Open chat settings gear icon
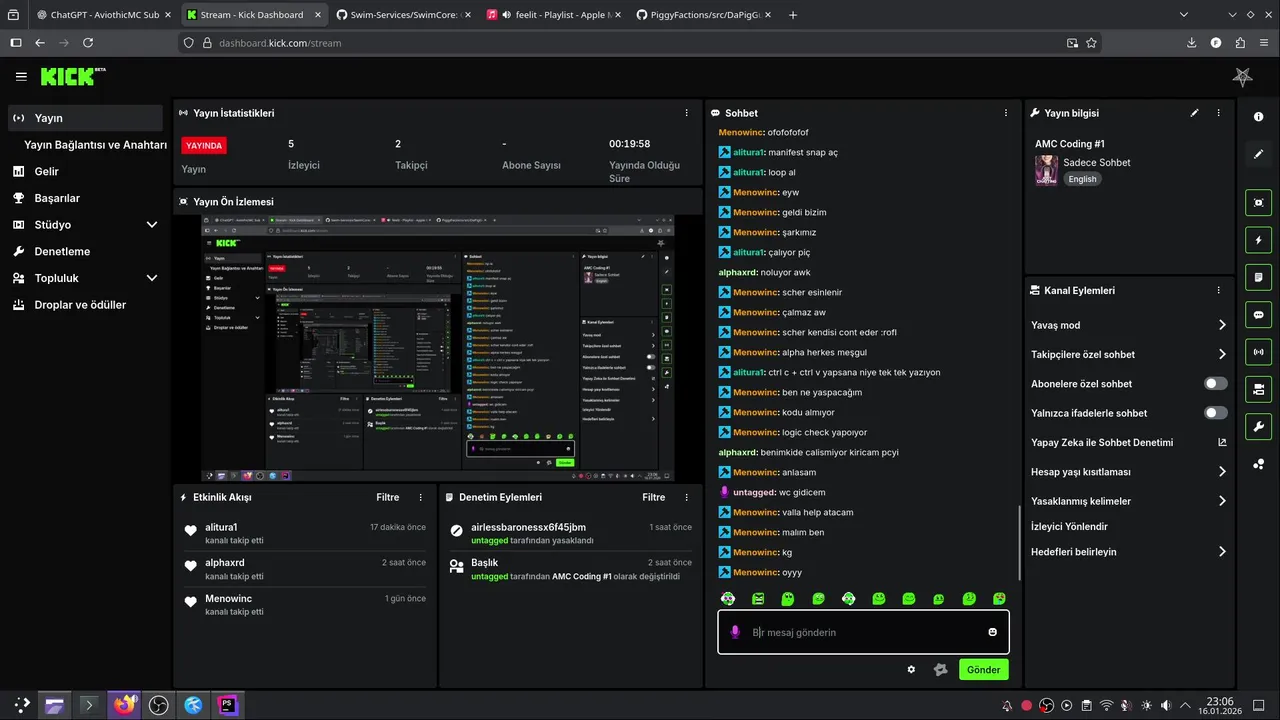The image size is (1280, 720). click(x=911, y=669)
